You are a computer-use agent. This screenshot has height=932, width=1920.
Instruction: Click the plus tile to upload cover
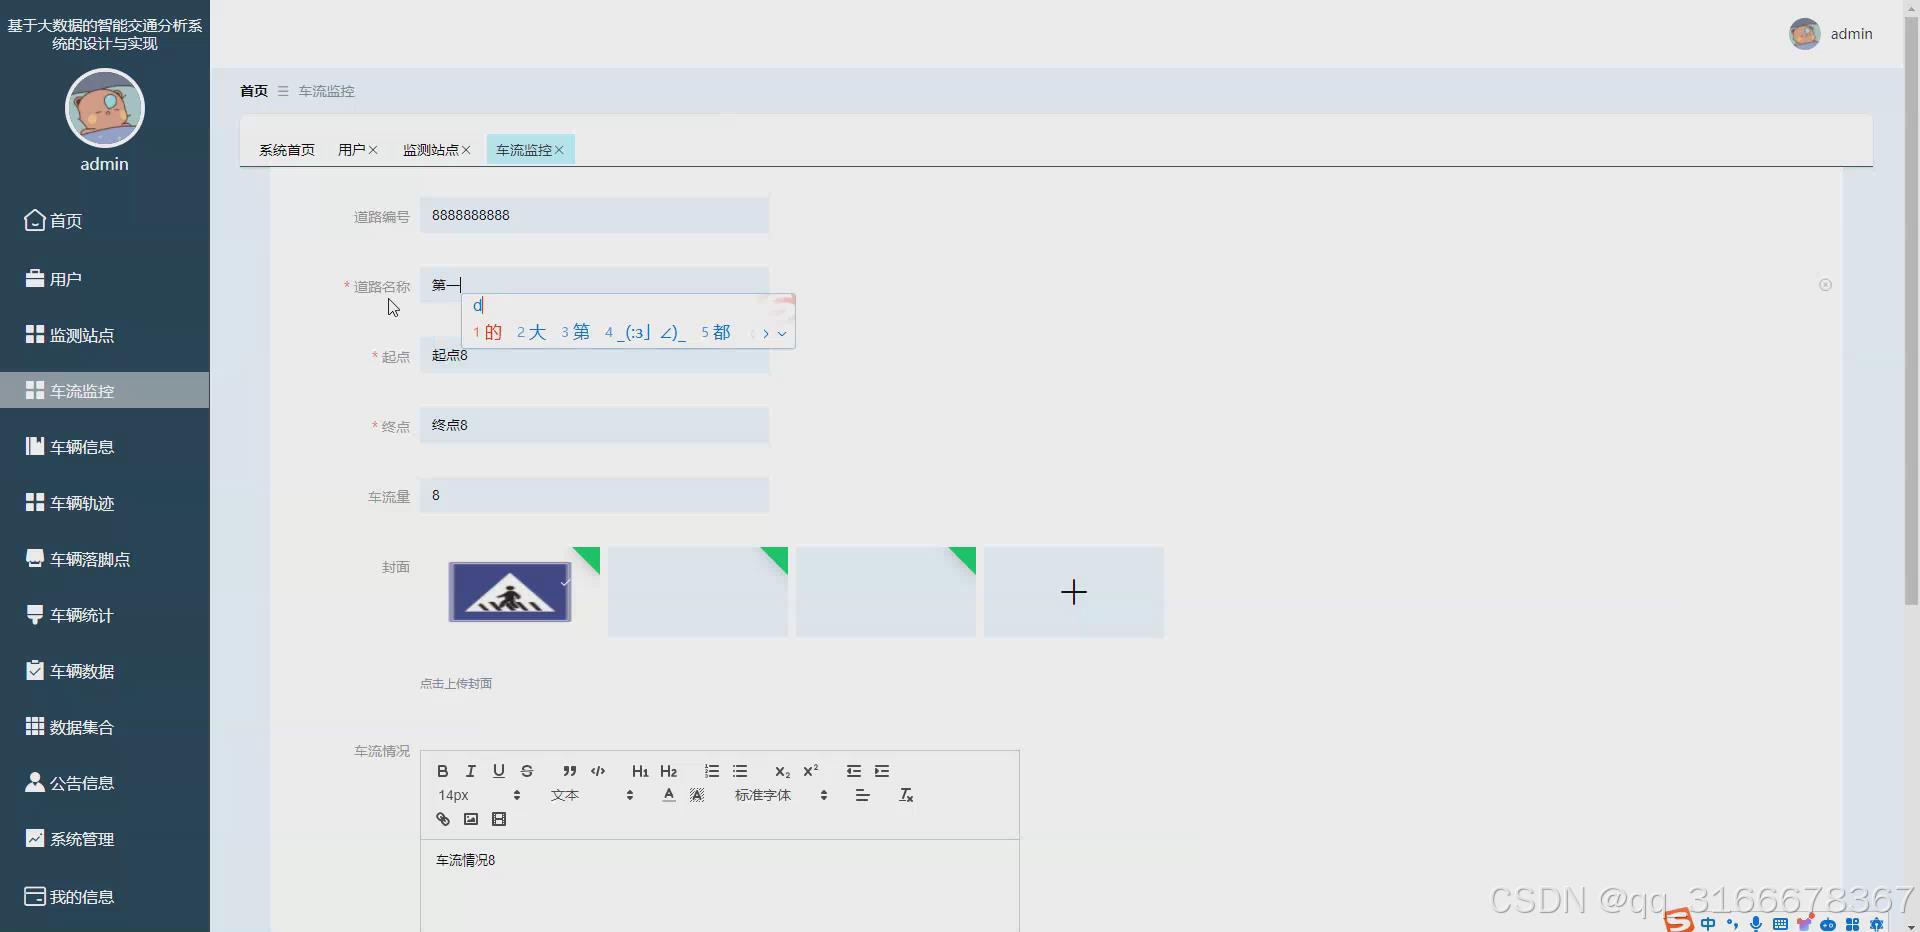[x=1074, y=592]
